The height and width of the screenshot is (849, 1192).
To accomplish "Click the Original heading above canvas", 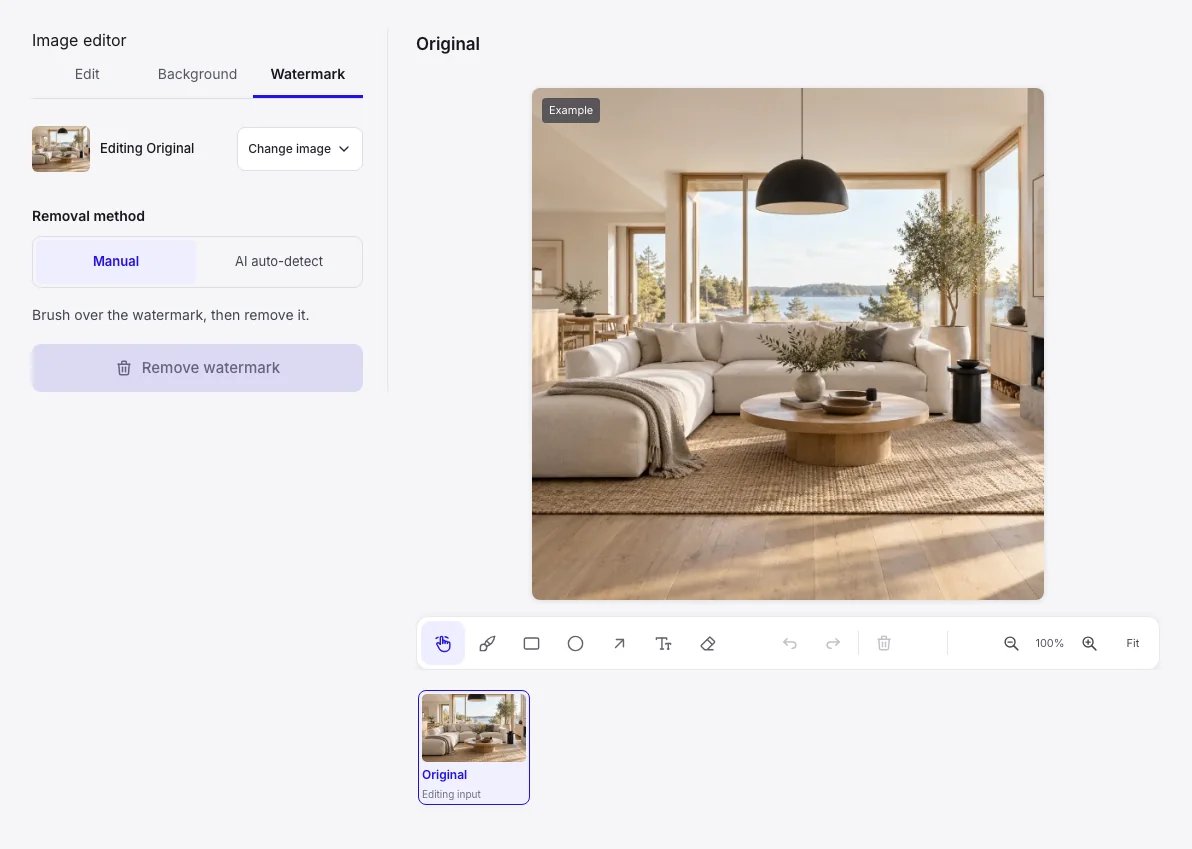I will coord(448,44).
